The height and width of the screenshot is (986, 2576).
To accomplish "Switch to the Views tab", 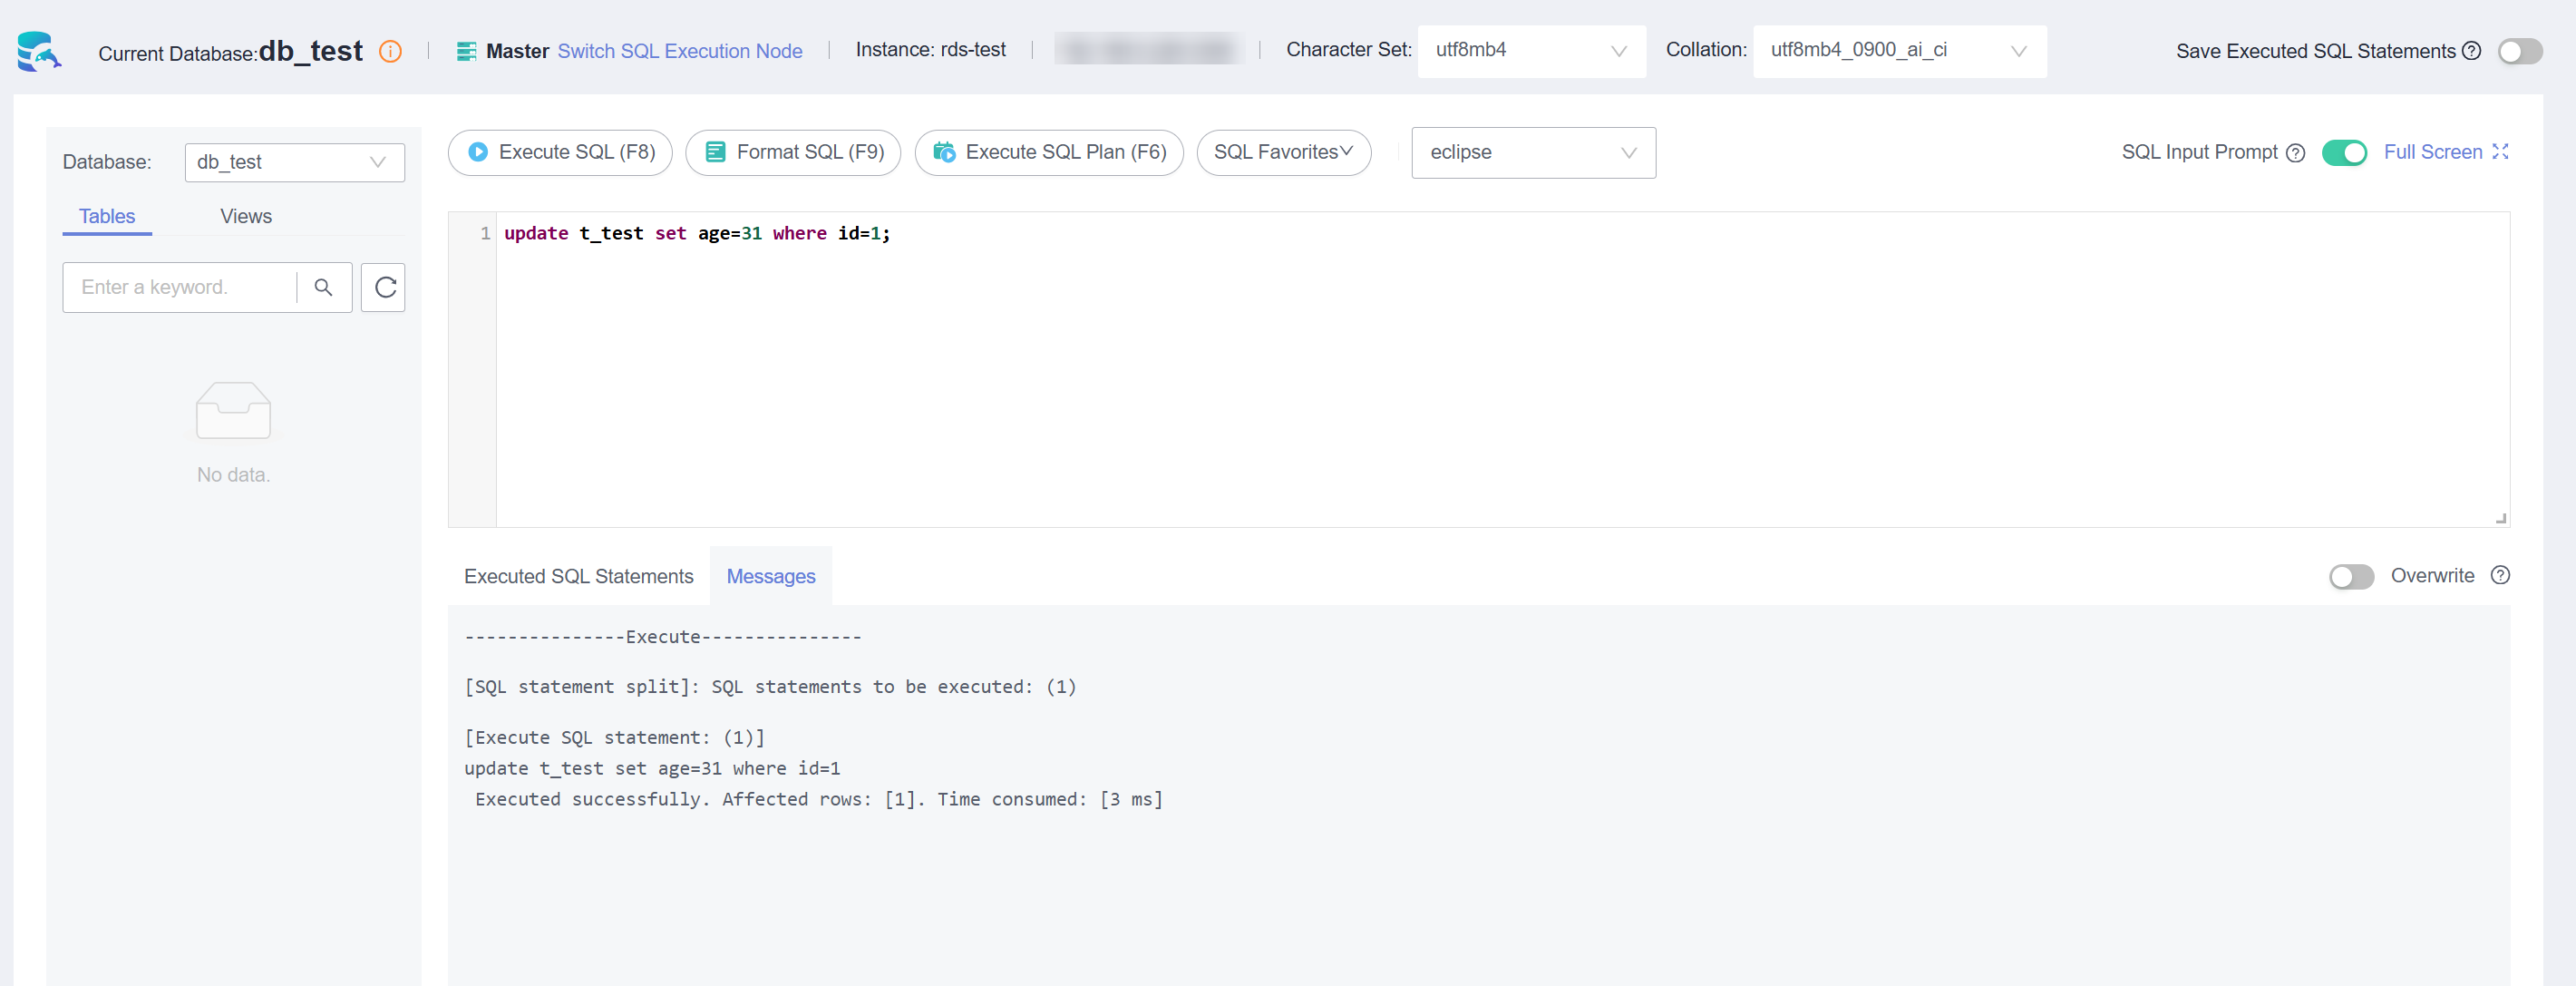I will coord(246,217).
